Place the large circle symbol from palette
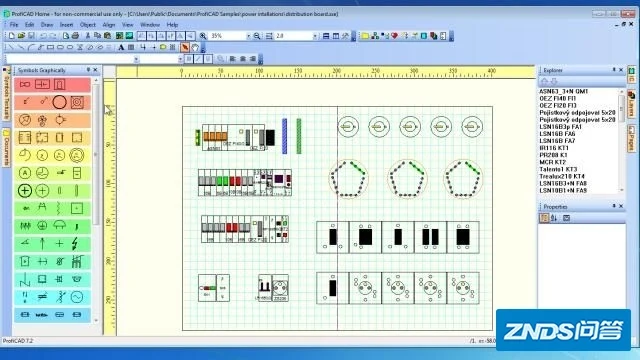640x360 pixels. 59,102
